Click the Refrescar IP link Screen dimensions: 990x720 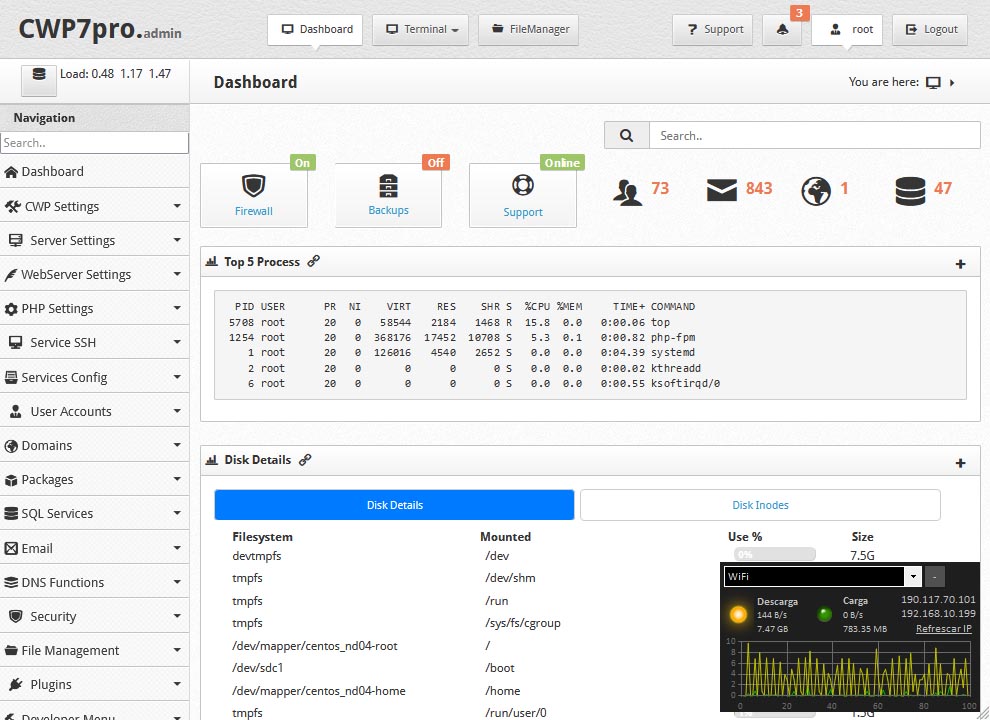tap(943, 628)
